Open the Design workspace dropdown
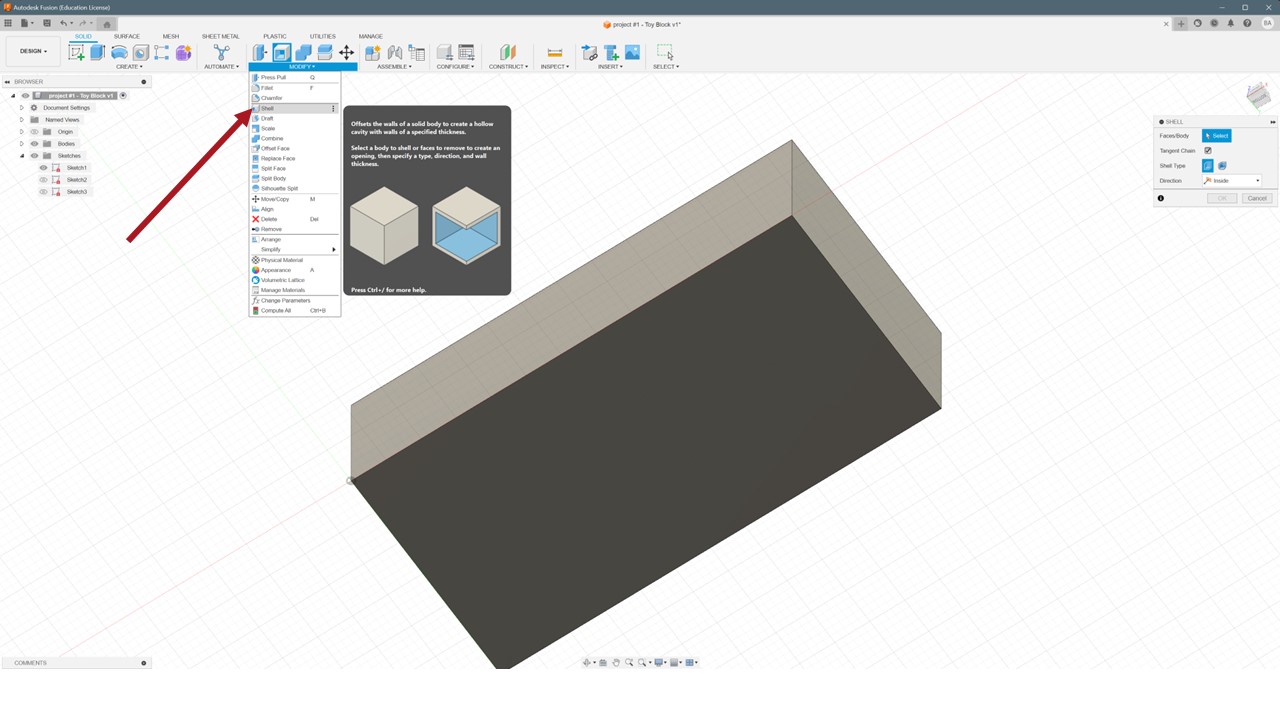 tap(33, 51)
